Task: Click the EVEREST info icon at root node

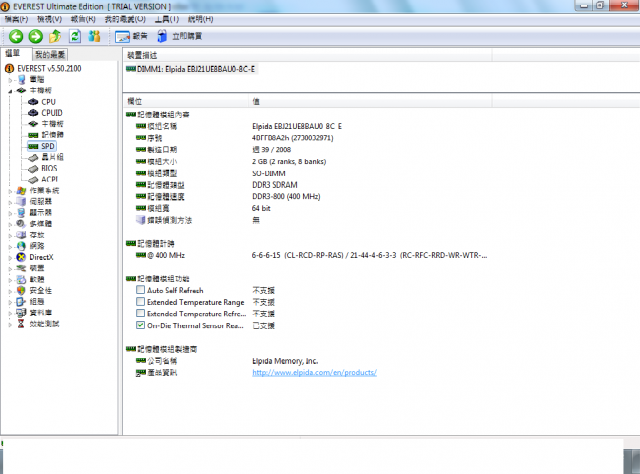Action: tap(9, 69)
